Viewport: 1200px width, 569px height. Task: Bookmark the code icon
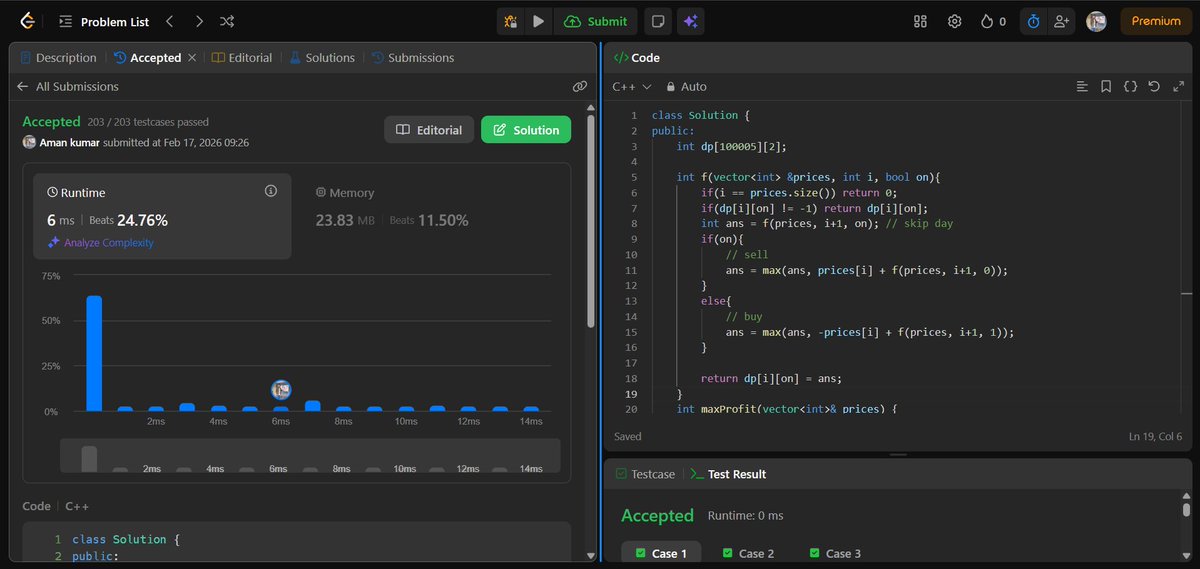click(x=1106, y=87)
